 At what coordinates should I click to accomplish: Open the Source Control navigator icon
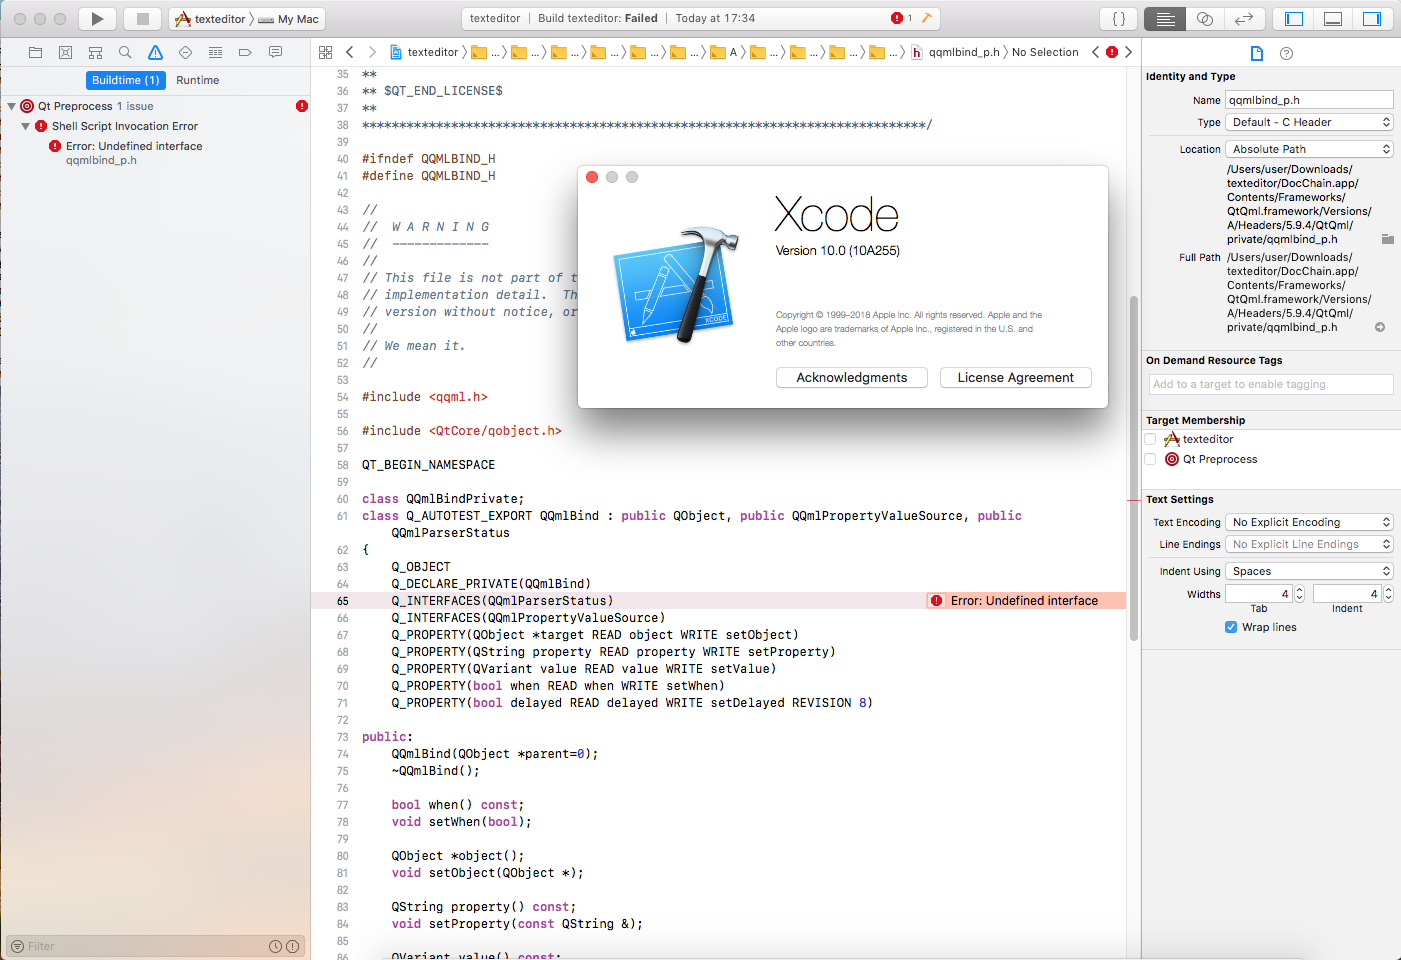point(65,52)
